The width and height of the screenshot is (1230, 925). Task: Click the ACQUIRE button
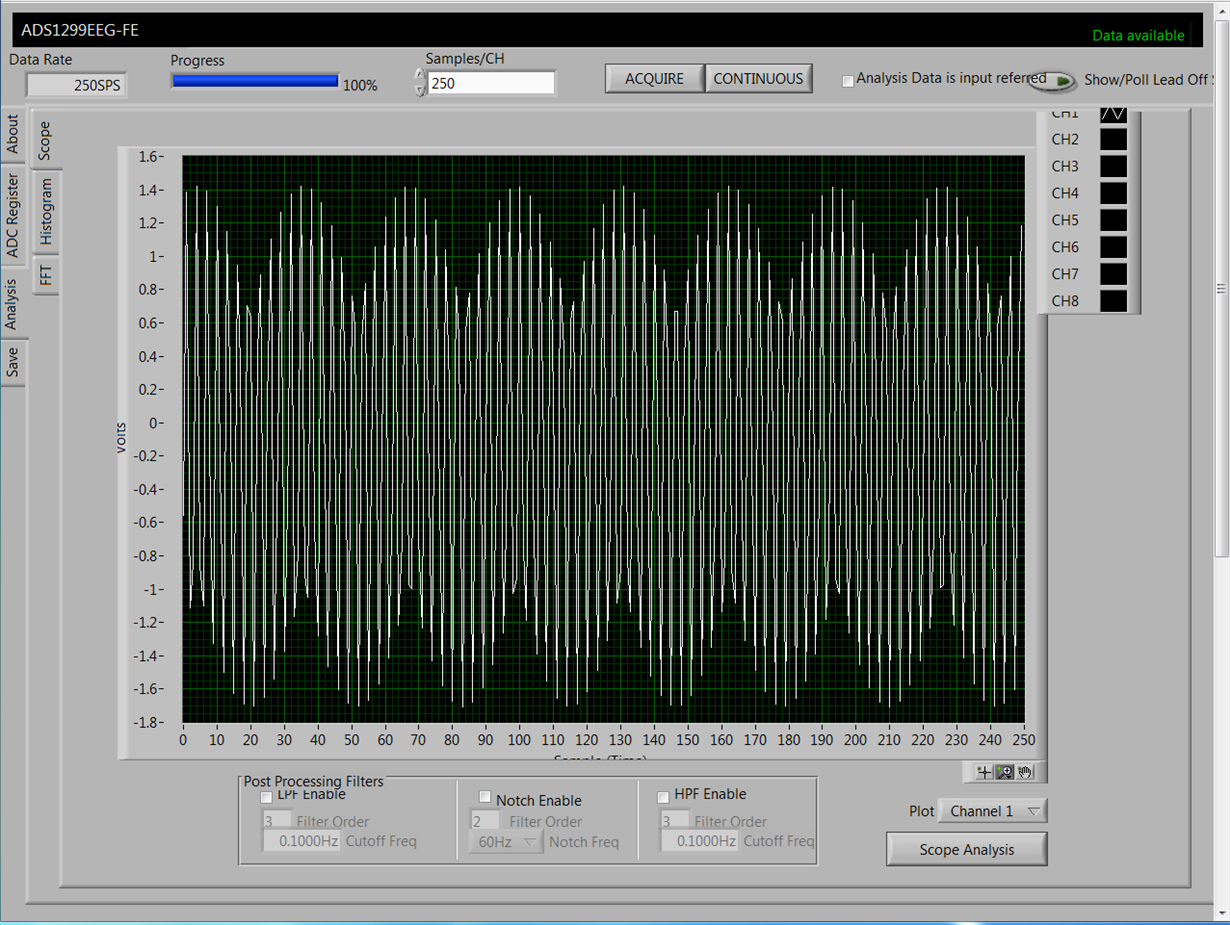coord(654,79)
